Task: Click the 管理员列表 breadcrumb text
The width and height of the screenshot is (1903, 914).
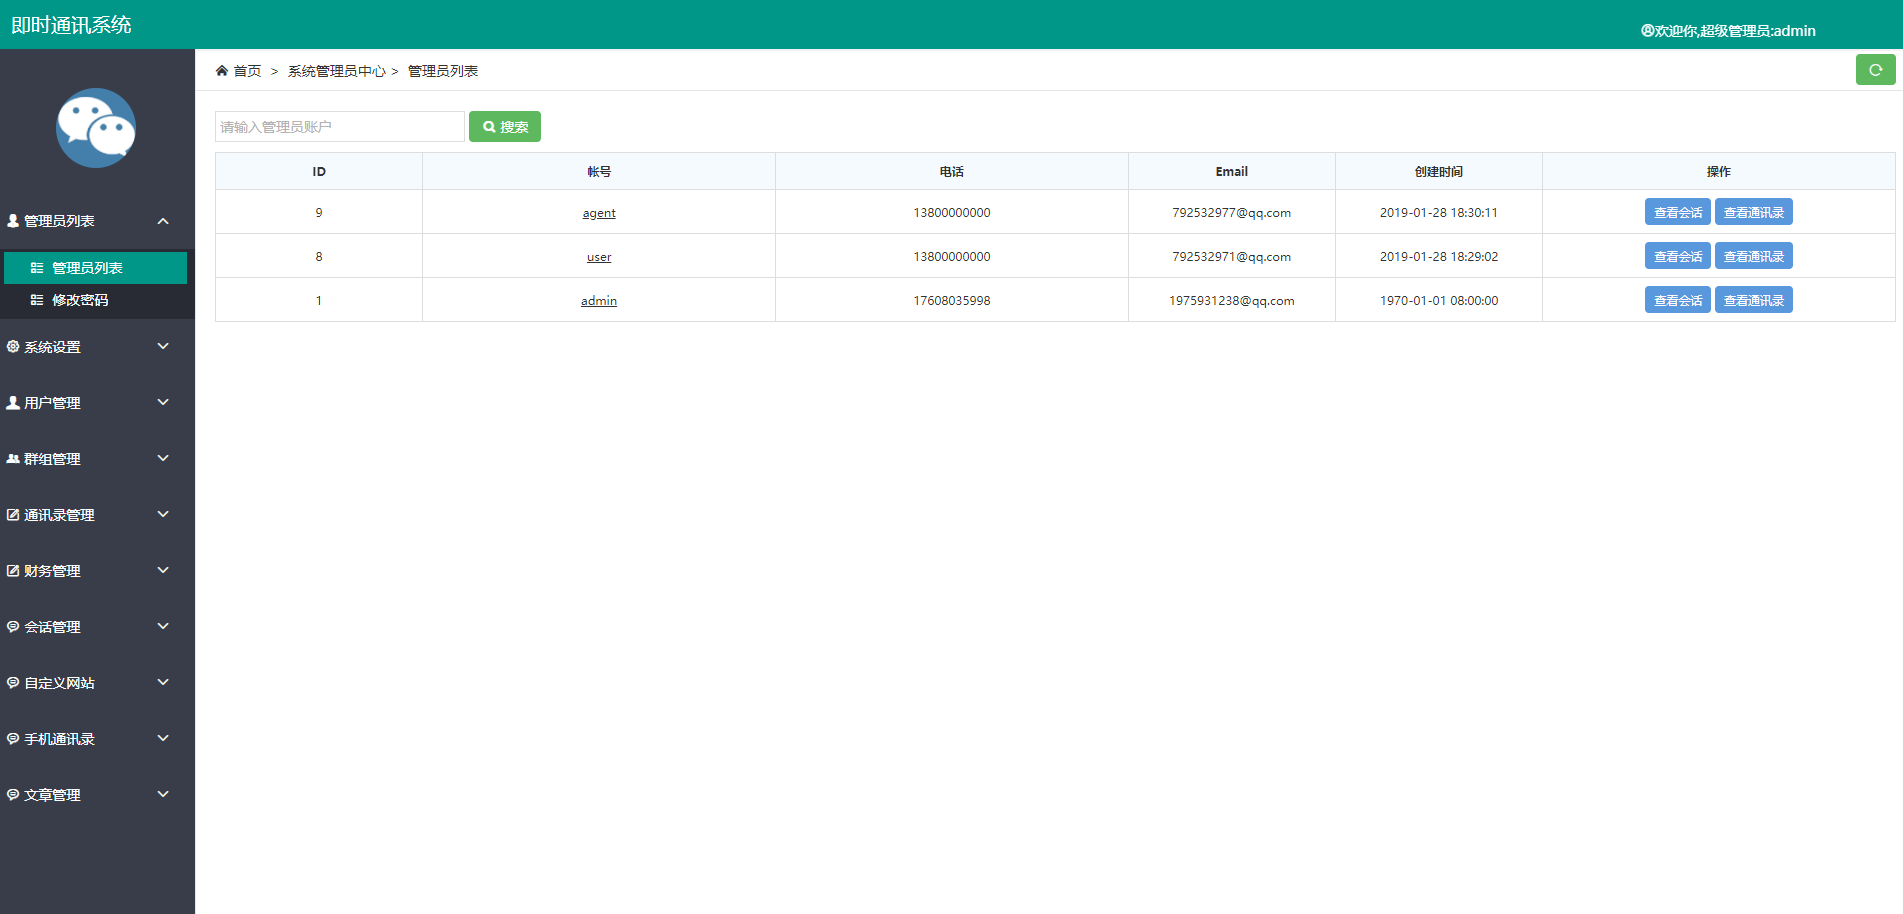Action: pos(443,71)
